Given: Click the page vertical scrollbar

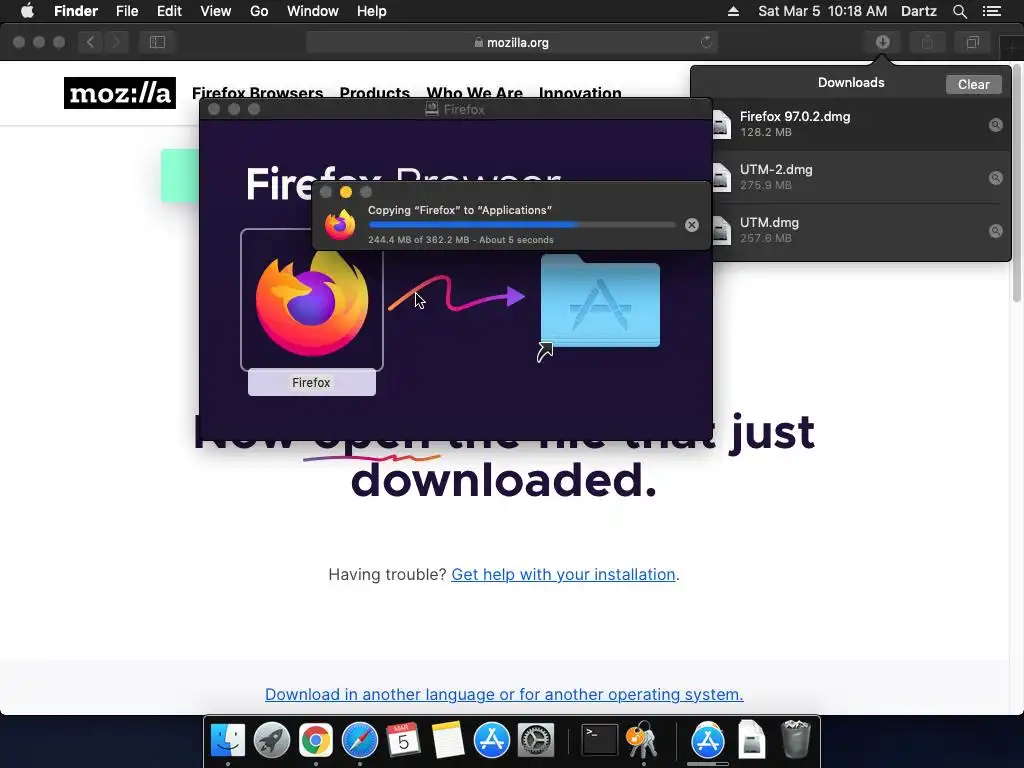Looking at the screenshot, I should click(x=1017, y=183).
